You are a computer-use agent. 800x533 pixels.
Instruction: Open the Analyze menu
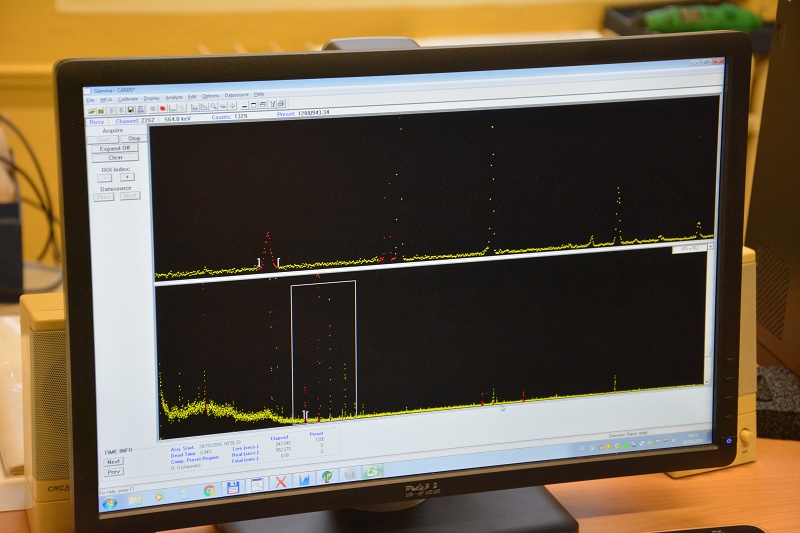[174, 97]
